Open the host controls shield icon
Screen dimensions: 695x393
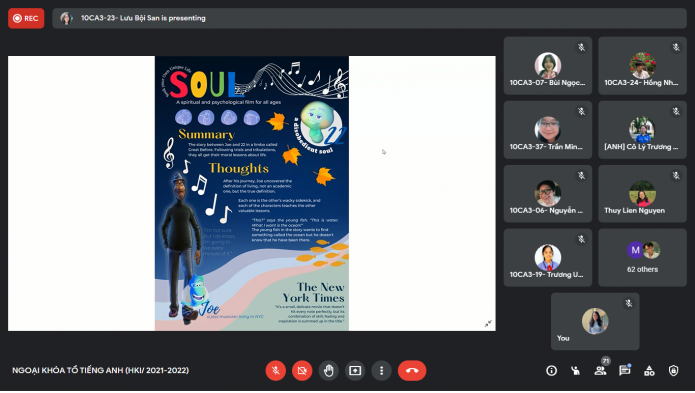pyautogui.click(x=673, y=370)
